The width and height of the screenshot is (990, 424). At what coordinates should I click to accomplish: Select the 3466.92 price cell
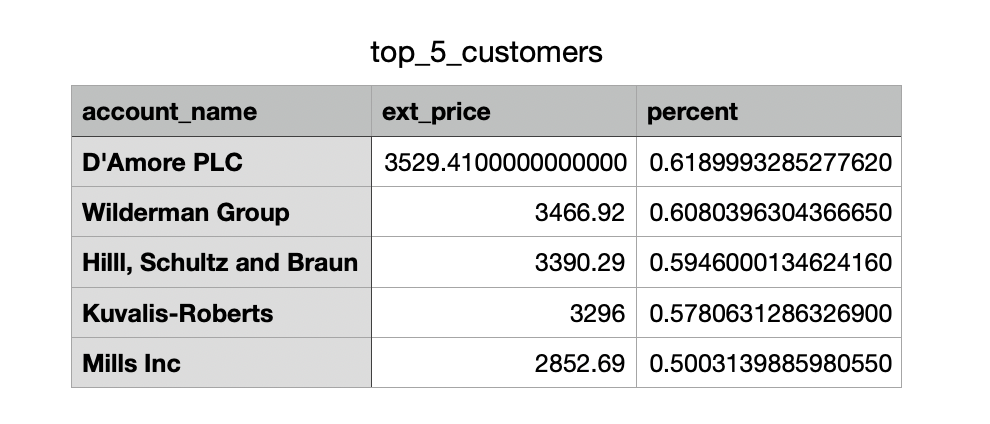tap(504, 212)
